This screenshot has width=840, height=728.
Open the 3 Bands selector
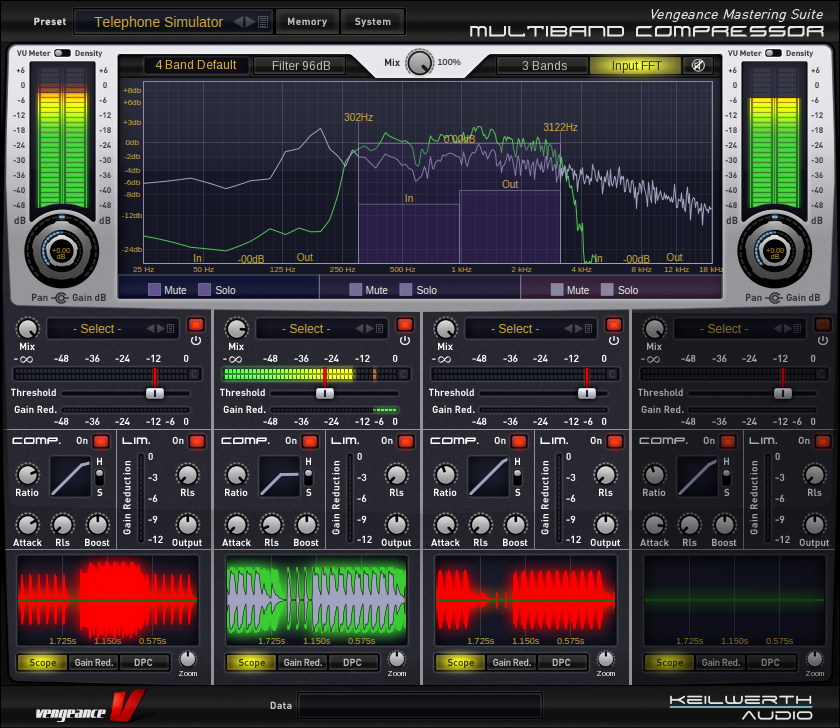pyautogui.click(x=543, y=65)
